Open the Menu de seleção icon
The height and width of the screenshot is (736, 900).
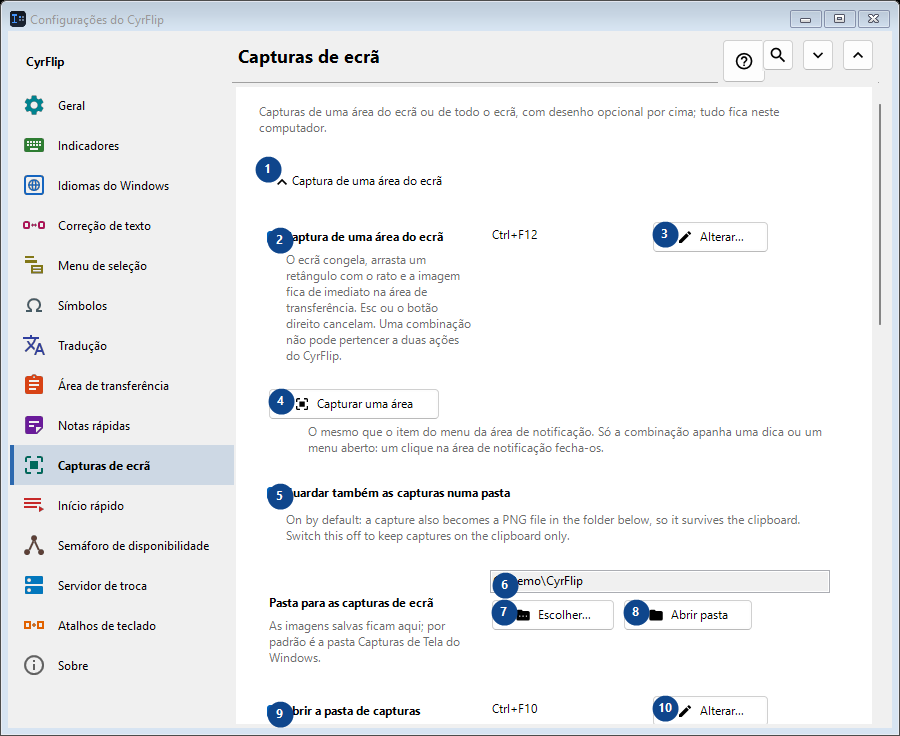pos(34,266)
